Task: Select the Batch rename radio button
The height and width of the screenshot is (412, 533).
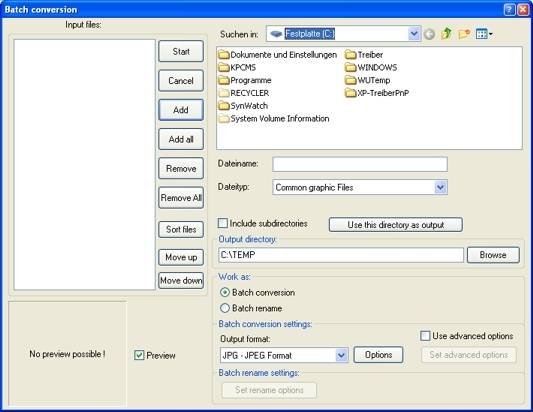Action: 225,308
